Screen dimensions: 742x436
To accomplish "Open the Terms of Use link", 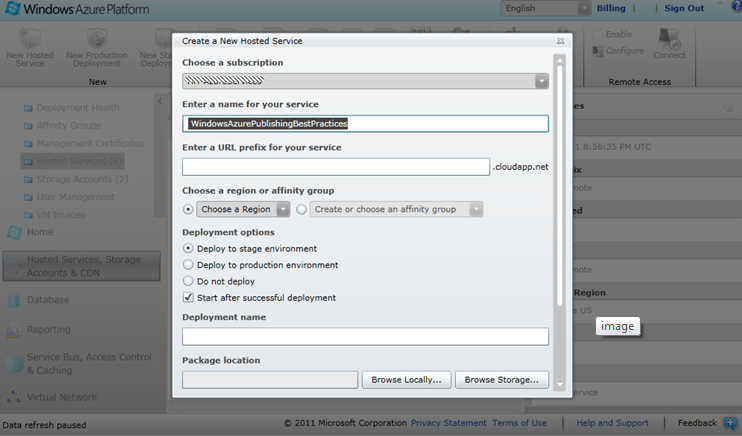I will (520, 423).
